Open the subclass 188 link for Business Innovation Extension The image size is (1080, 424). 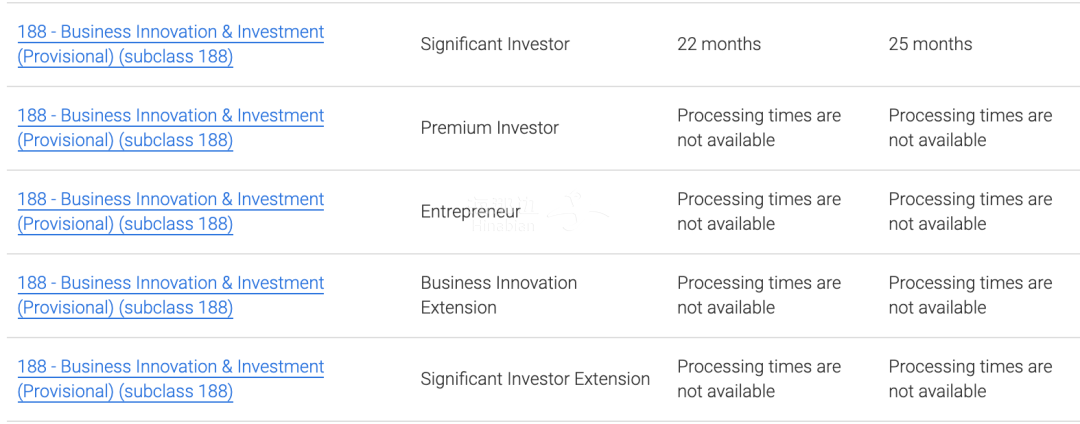(x=170, y=296)
